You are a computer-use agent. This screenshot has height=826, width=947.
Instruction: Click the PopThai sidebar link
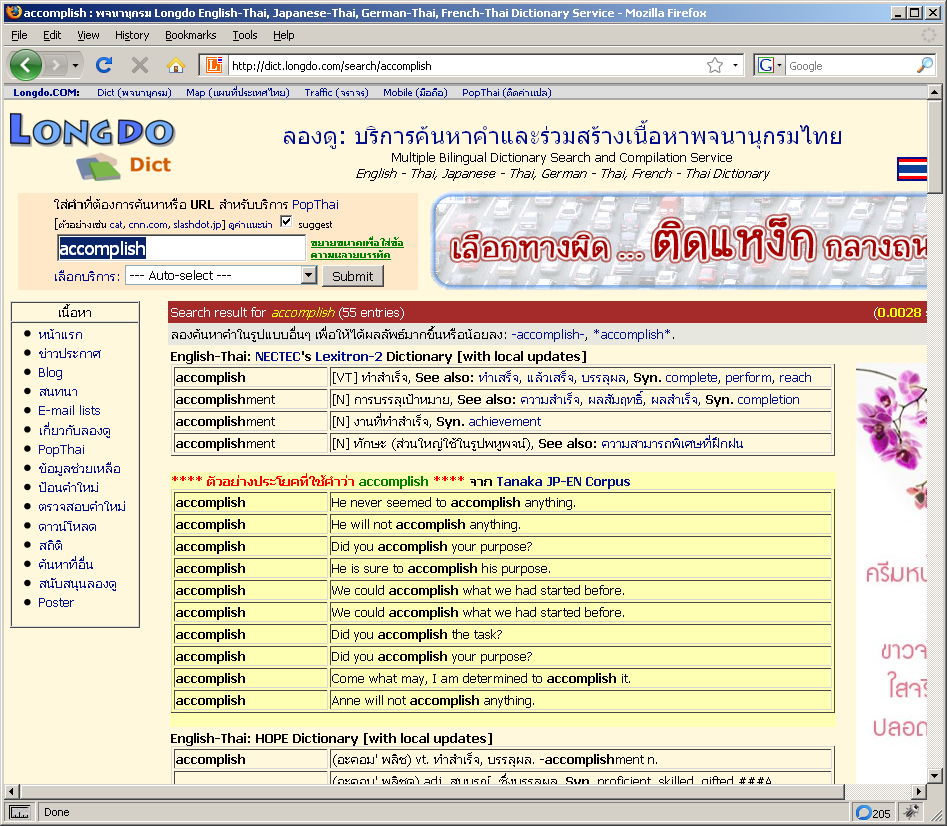coord(61,449)
